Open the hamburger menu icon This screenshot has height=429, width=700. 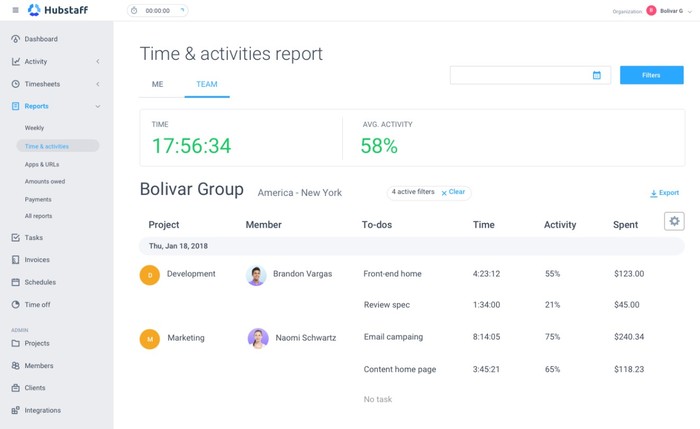[x=16, y=10]
